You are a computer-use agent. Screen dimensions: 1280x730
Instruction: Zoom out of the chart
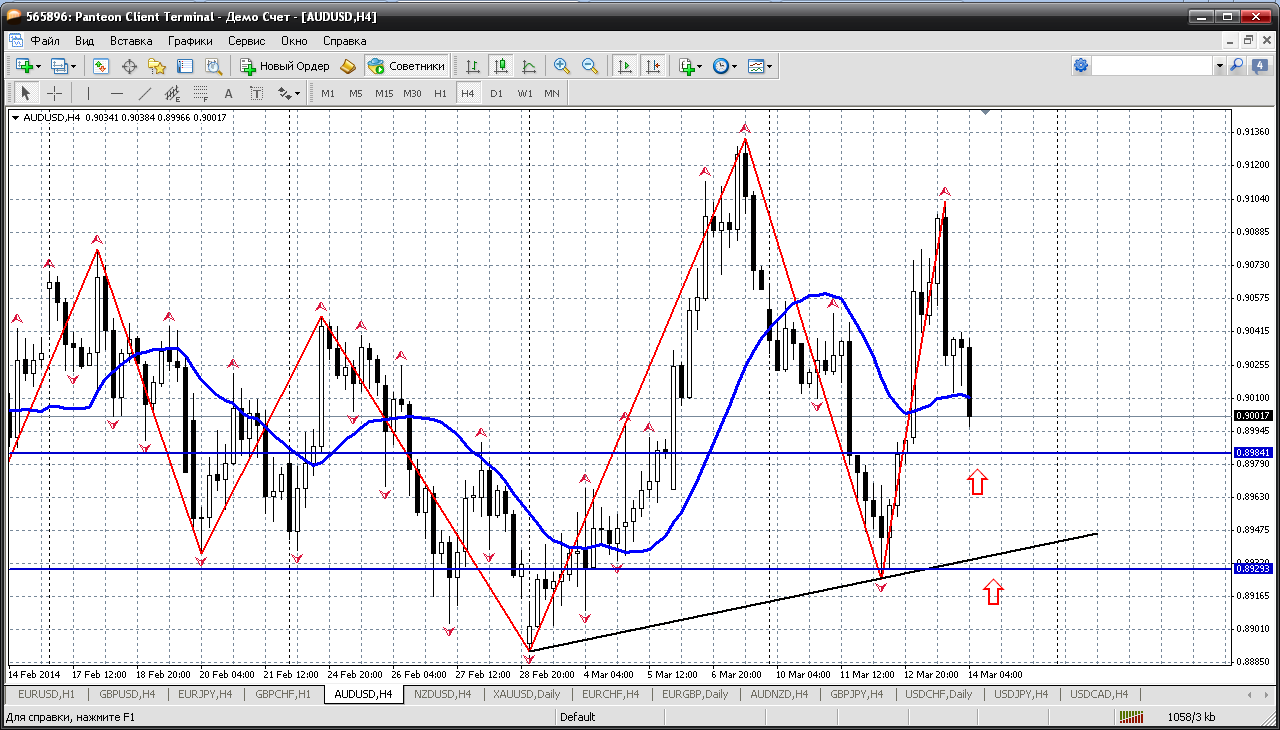click(x=590, y=66)
